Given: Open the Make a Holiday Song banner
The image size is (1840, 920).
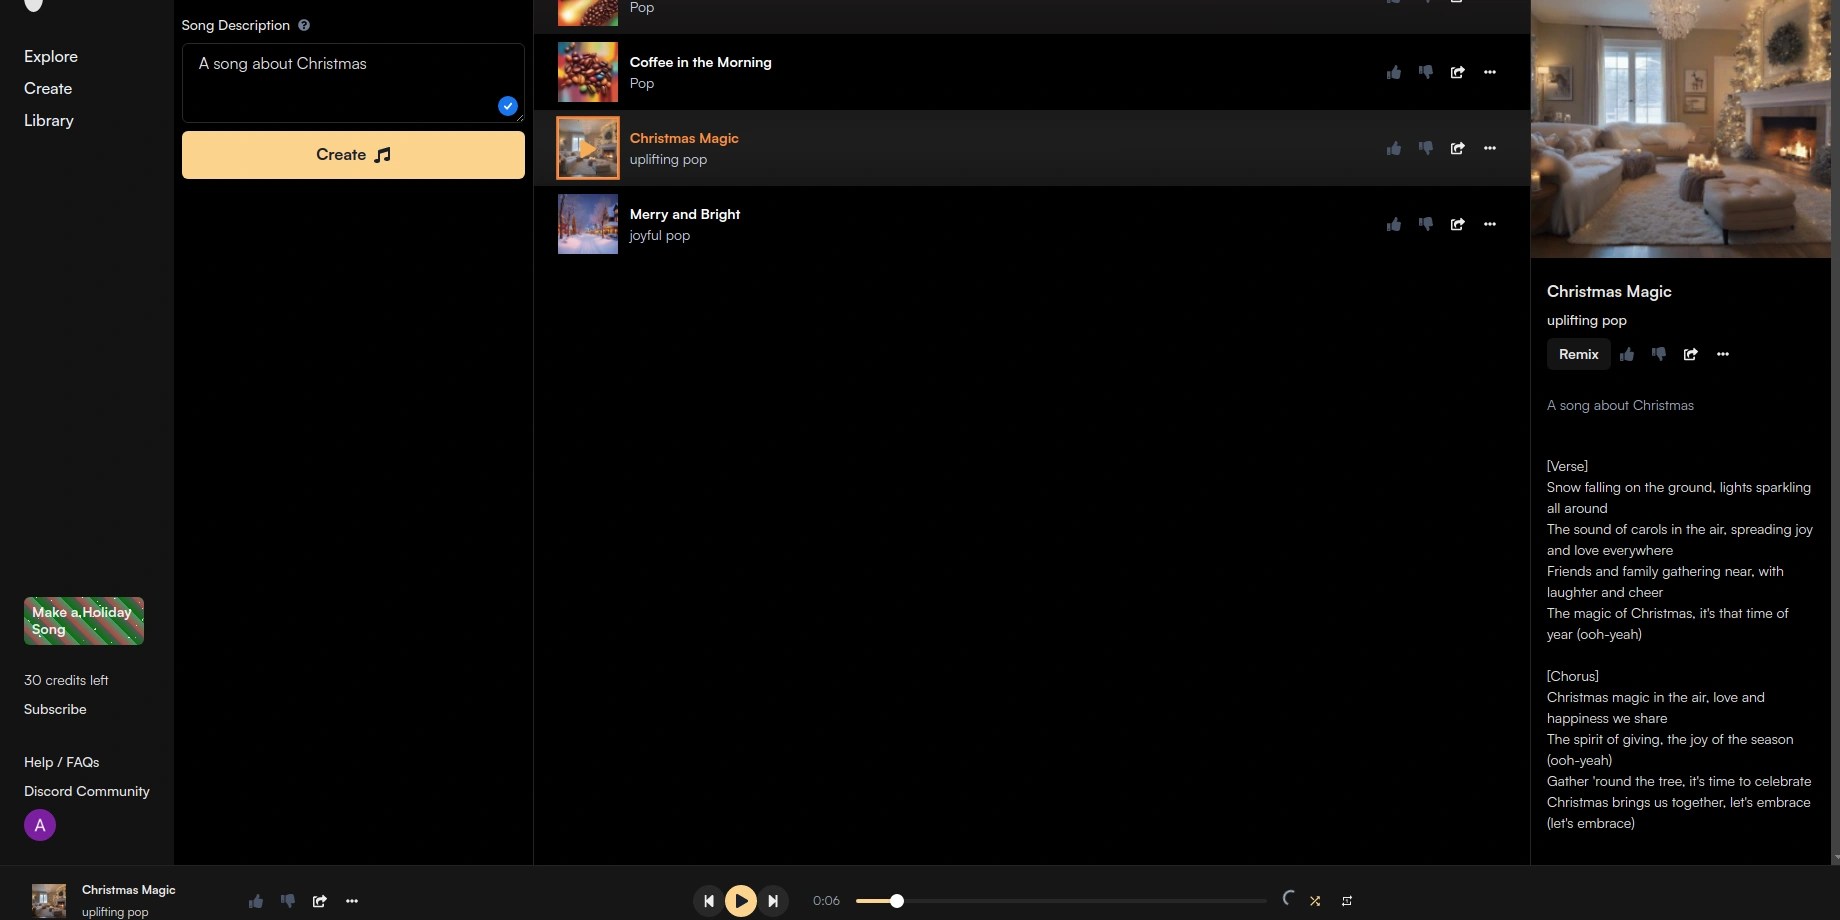Looking at the screenshot, I should (x=84, y=621).
